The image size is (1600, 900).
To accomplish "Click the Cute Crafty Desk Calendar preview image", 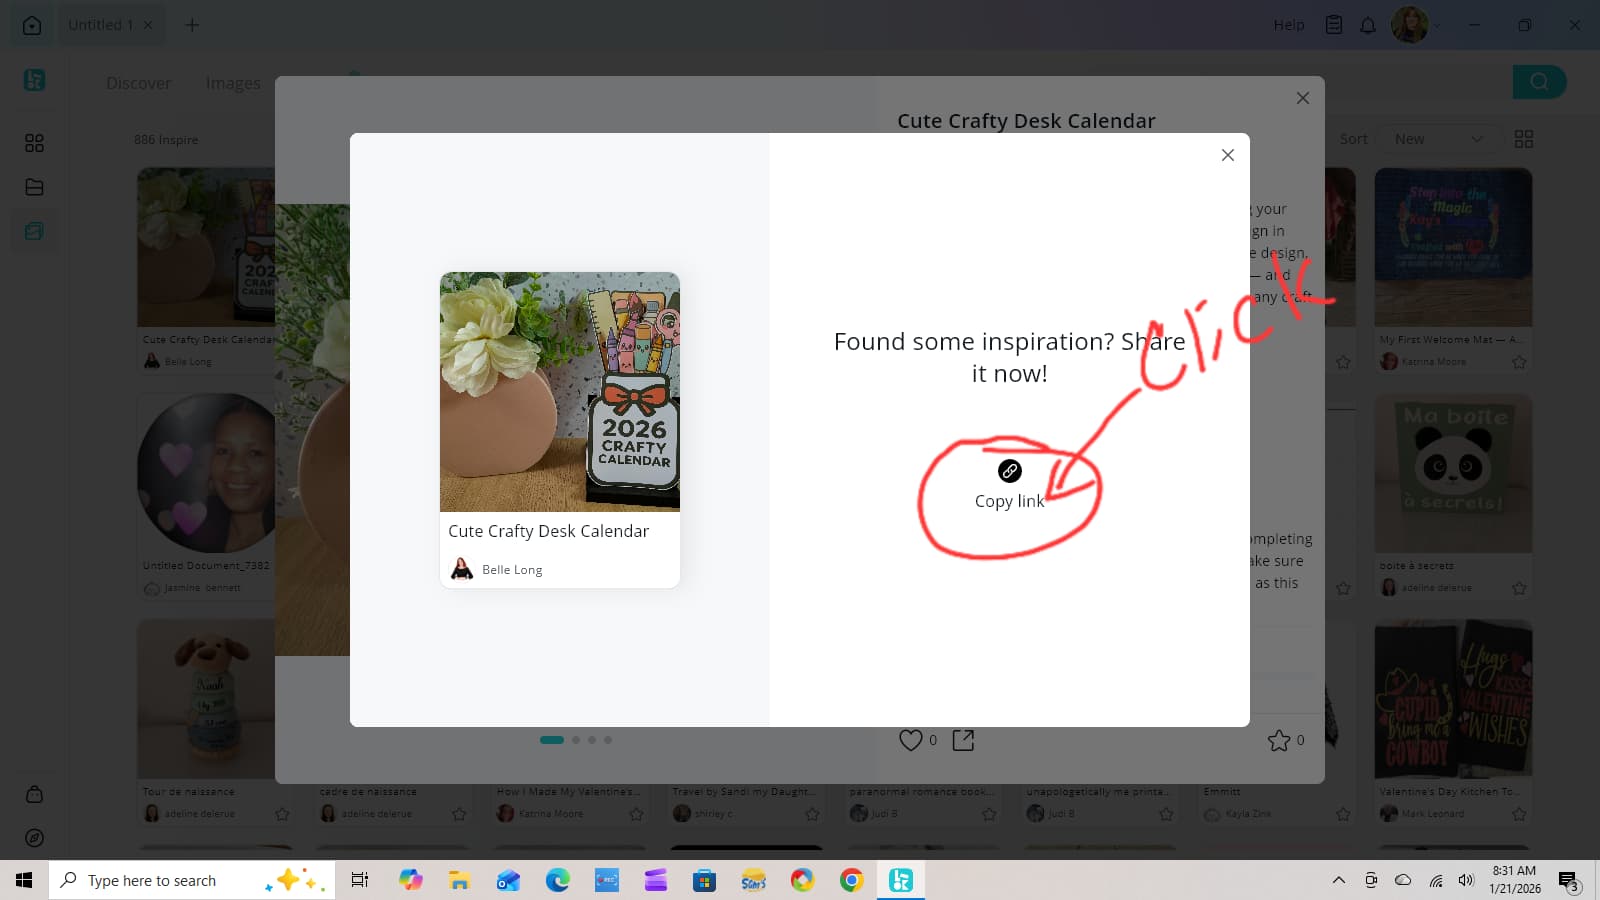I will click(x=560, y=392).
